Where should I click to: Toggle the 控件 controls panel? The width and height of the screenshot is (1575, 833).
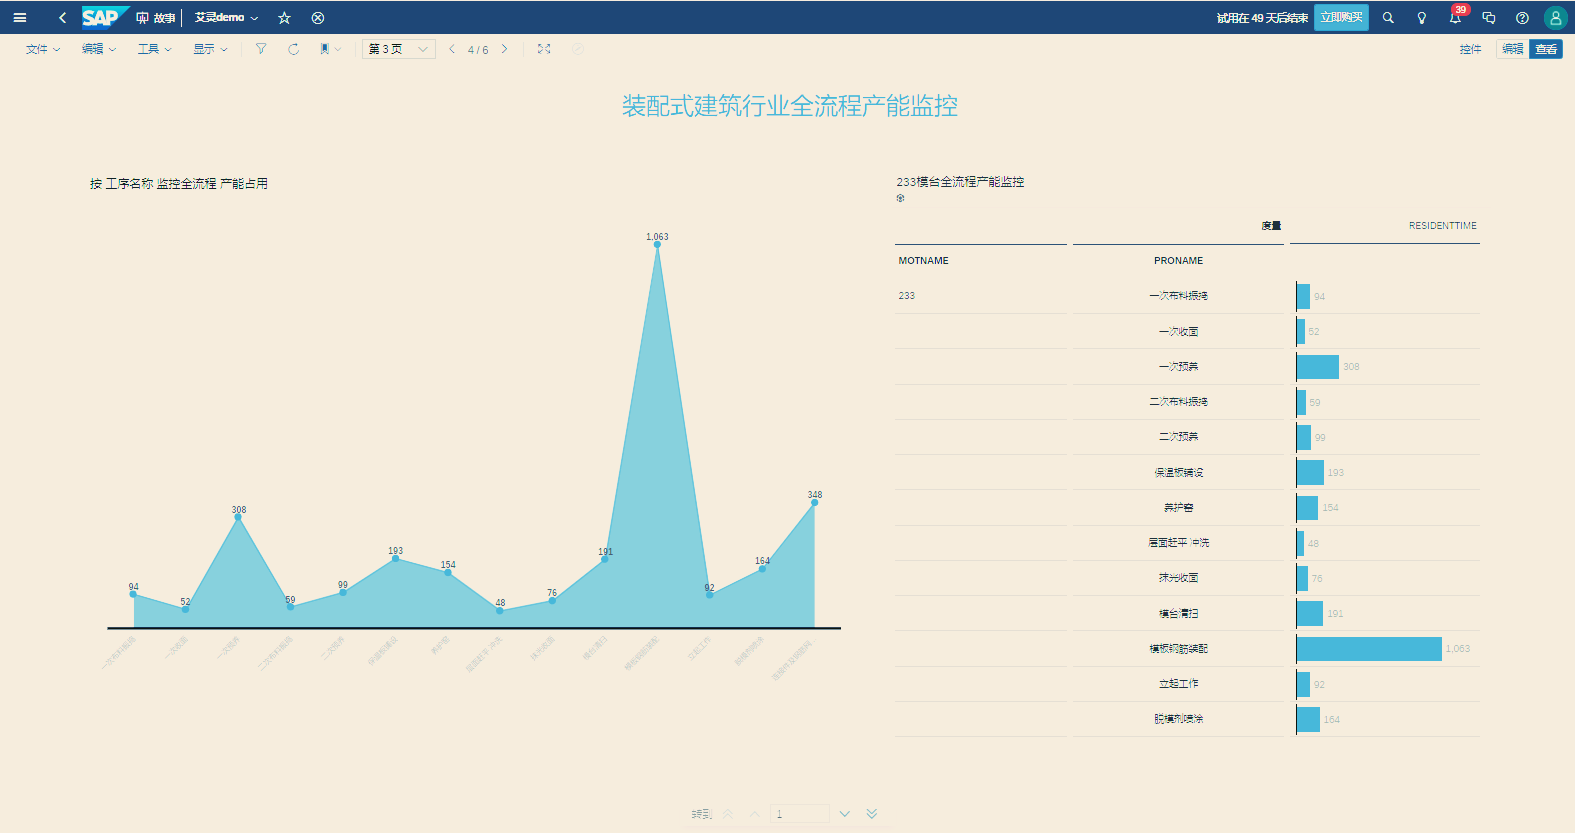(x=1470, y=49)
